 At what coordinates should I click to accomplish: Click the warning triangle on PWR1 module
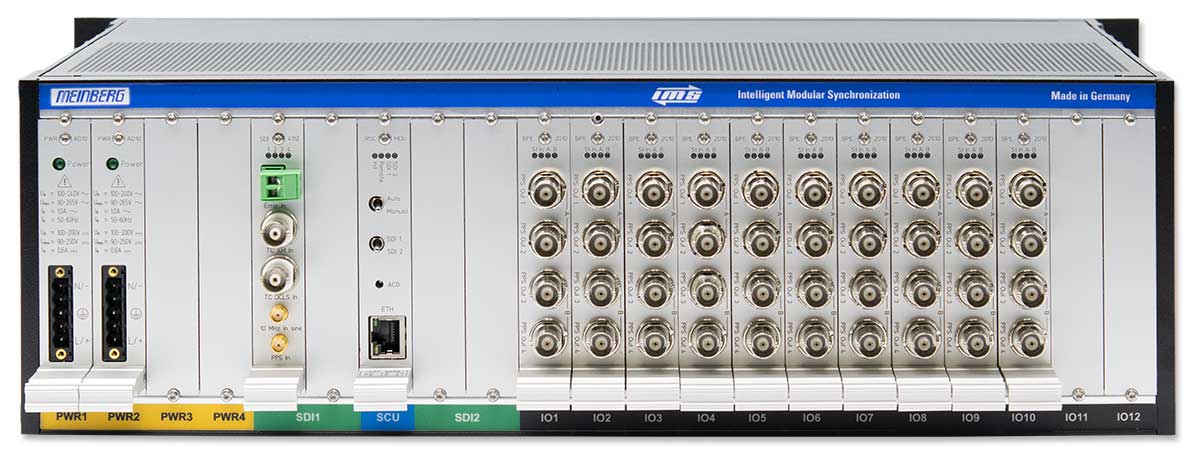tap(64, 183)
